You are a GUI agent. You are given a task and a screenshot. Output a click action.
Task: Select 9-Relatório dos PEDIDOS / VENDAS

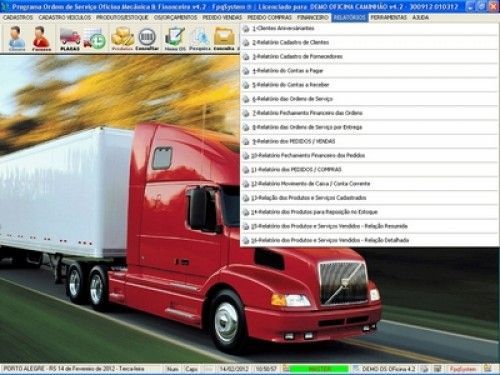[369, 141]
